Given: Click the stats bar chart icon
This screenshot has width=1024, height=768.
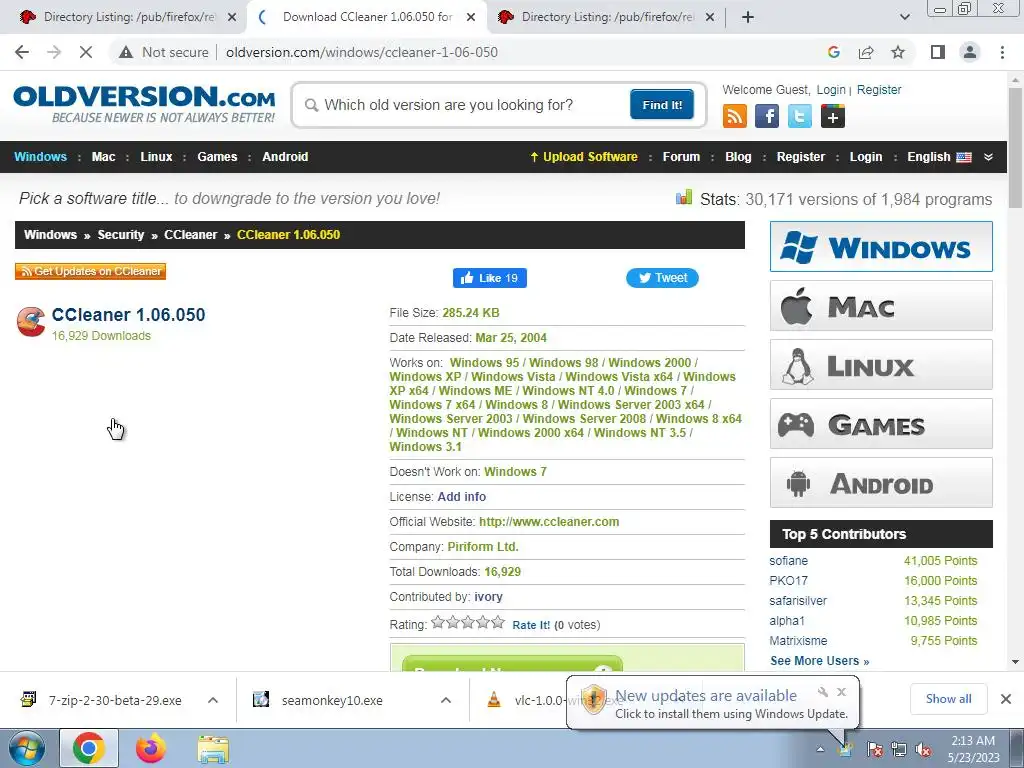Looking at the screenshot, I should [684, 197].
